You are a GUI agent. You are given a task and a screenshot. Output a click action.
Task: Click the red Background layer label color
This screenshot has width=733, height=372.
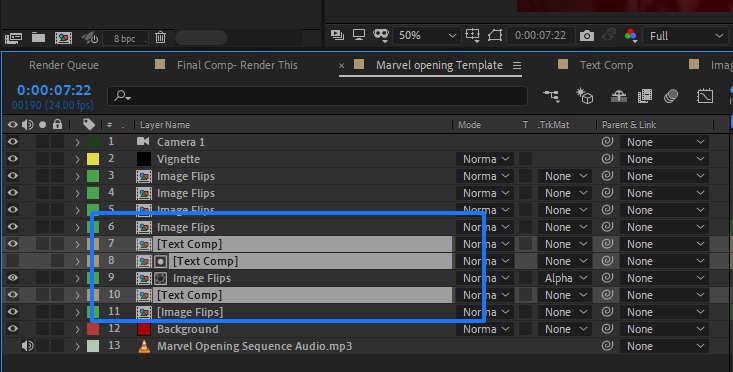point(93,329)
